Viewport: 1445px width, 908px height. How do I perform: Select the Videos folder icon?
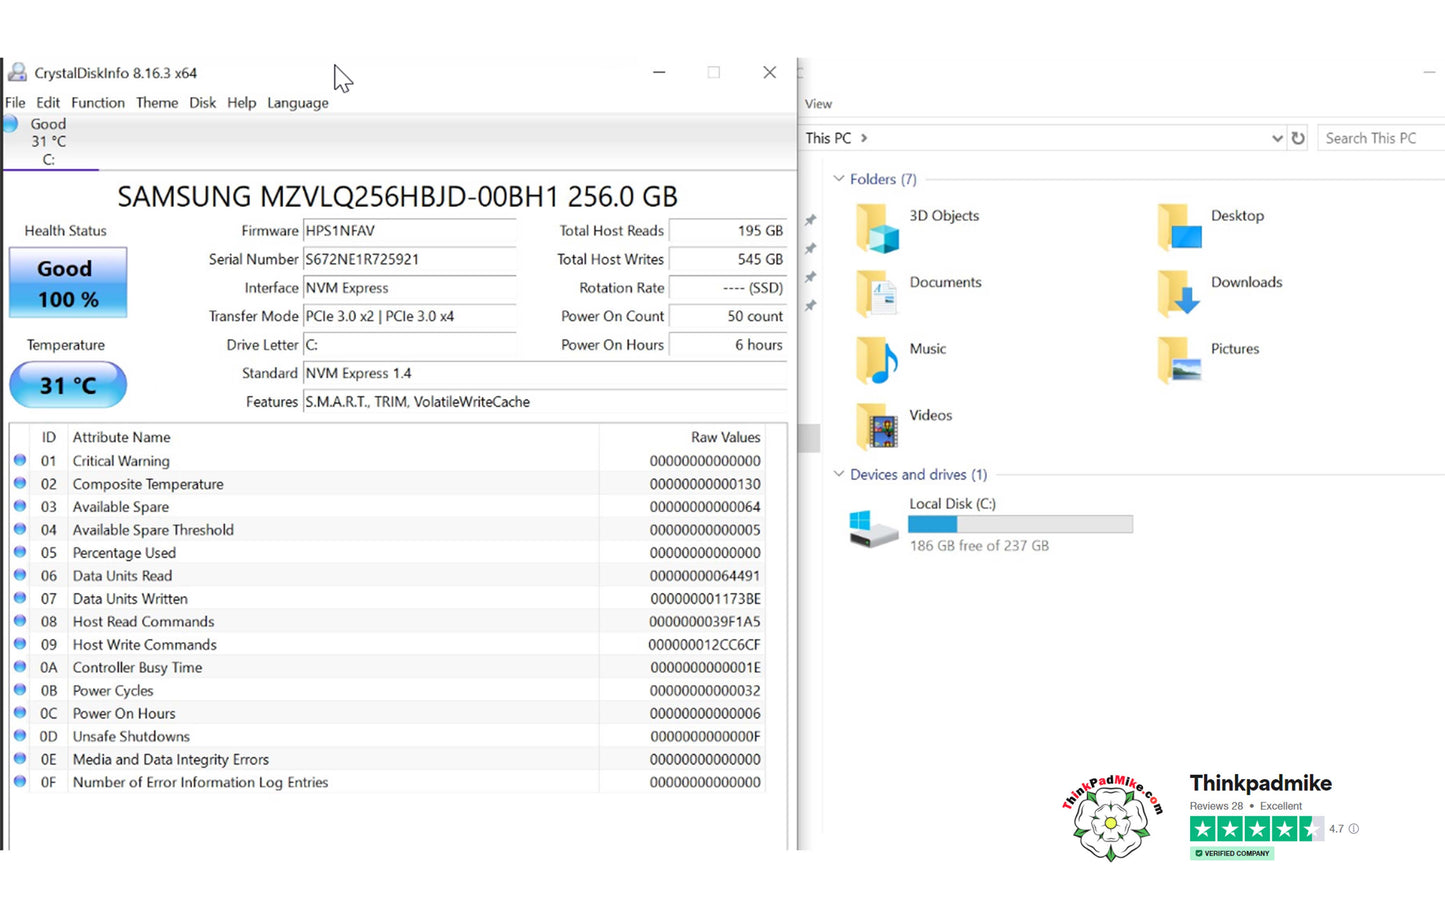(877, 427)
